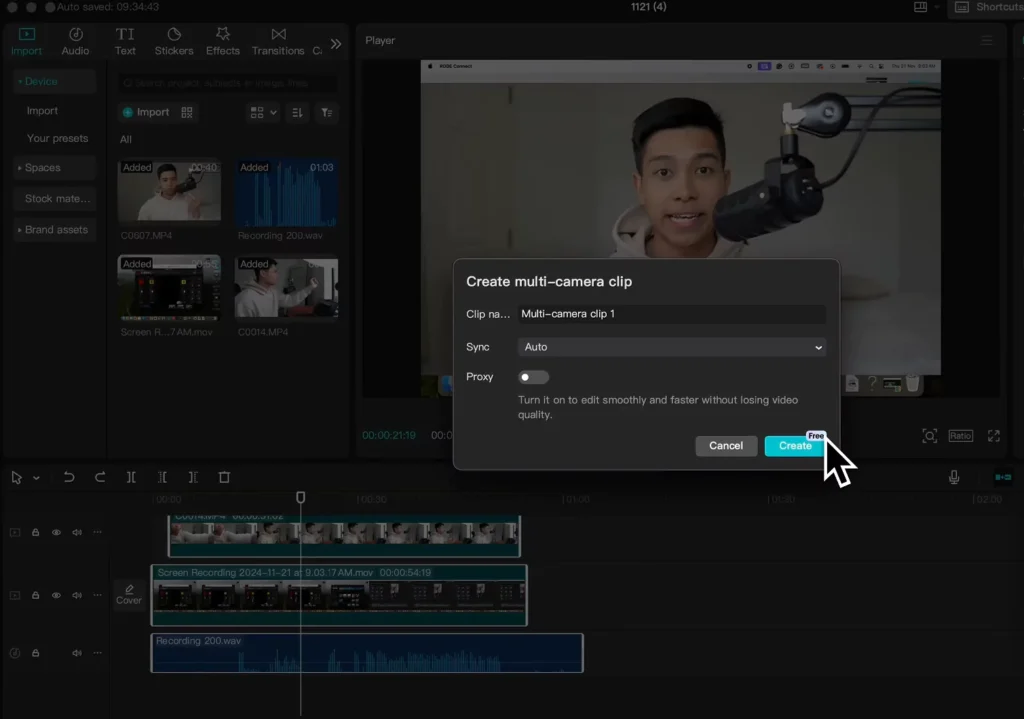Viewport: 1024px width, 719px height.
Task: Open audio track more options
Action: click(x=97, y=653)
